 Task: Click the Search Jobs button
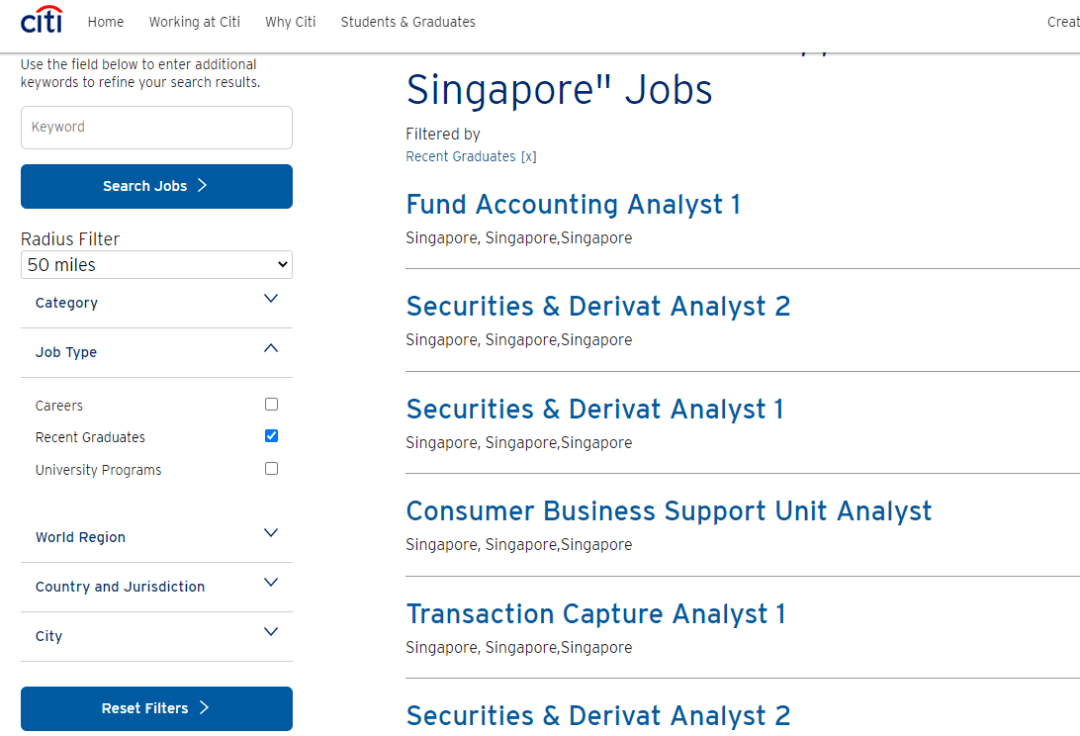coord(157,186)
